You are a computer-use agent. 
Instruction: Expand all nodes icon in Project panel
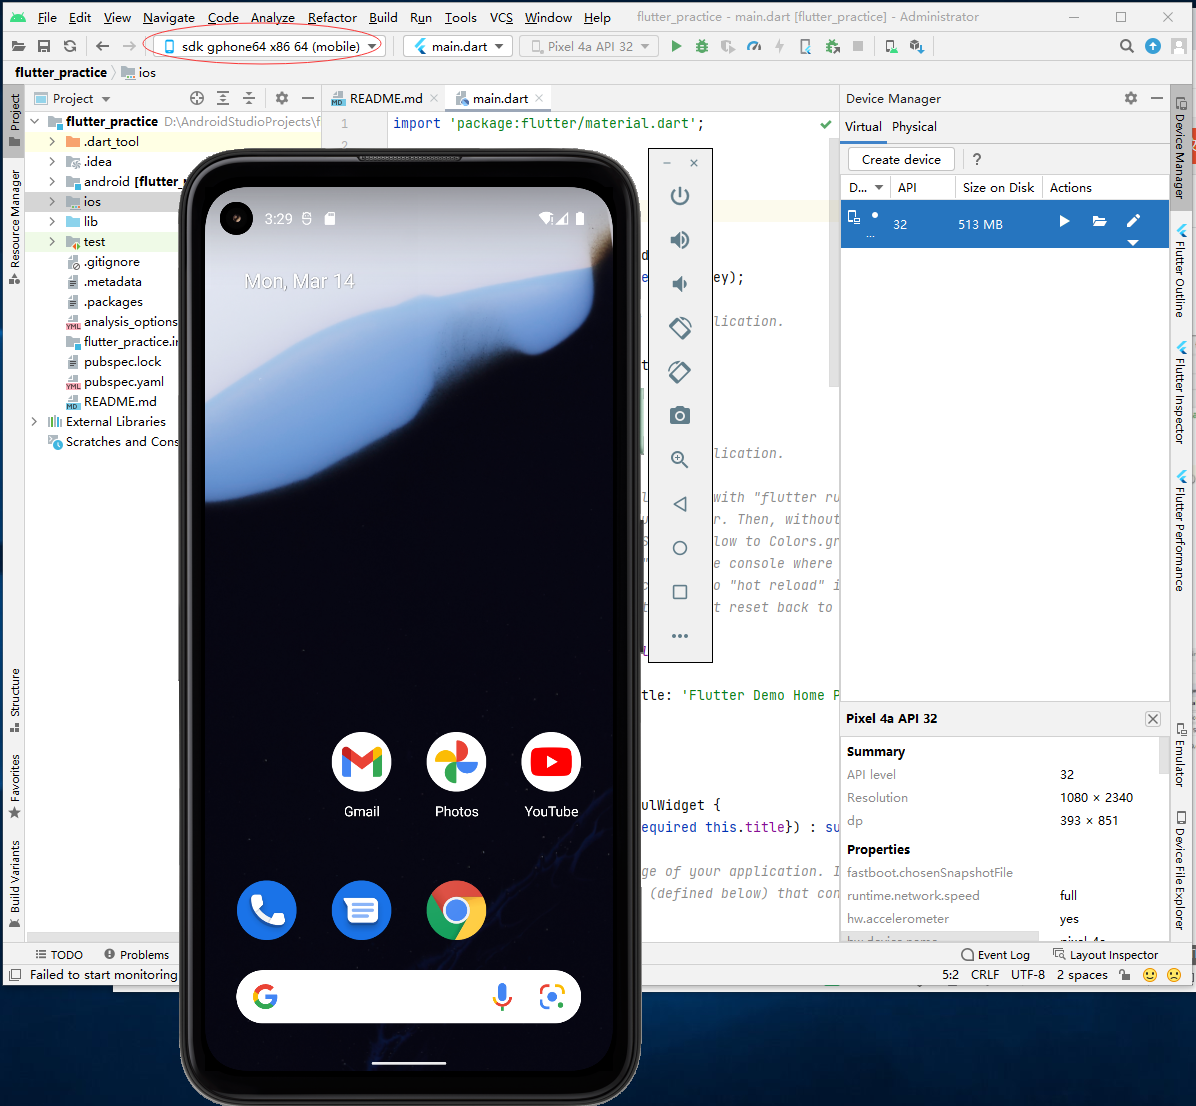pyautogui.click(x=223, y=98)
